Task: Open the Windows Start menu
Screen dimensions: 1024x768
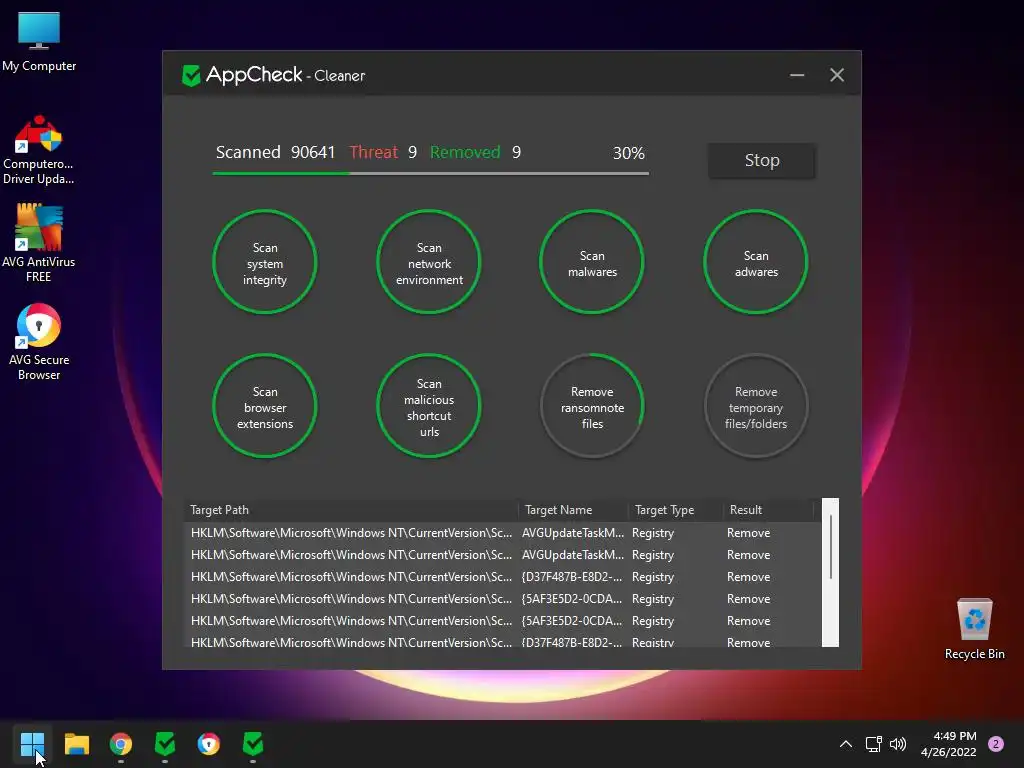Action: click(32, 744)
